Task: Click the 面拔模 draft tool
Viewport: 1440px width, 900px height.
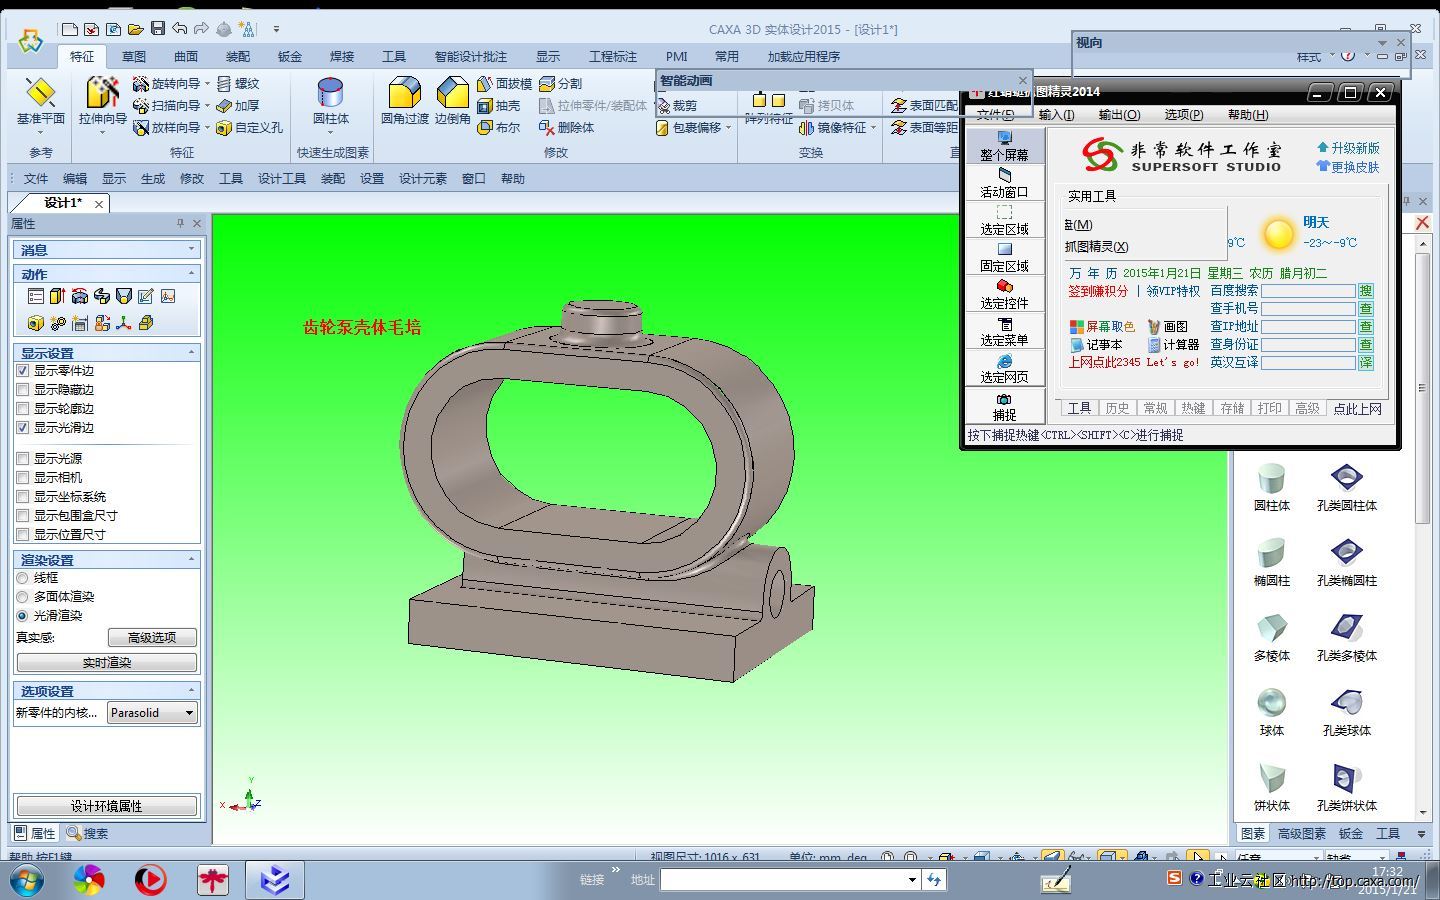Action: coord(504,84)
